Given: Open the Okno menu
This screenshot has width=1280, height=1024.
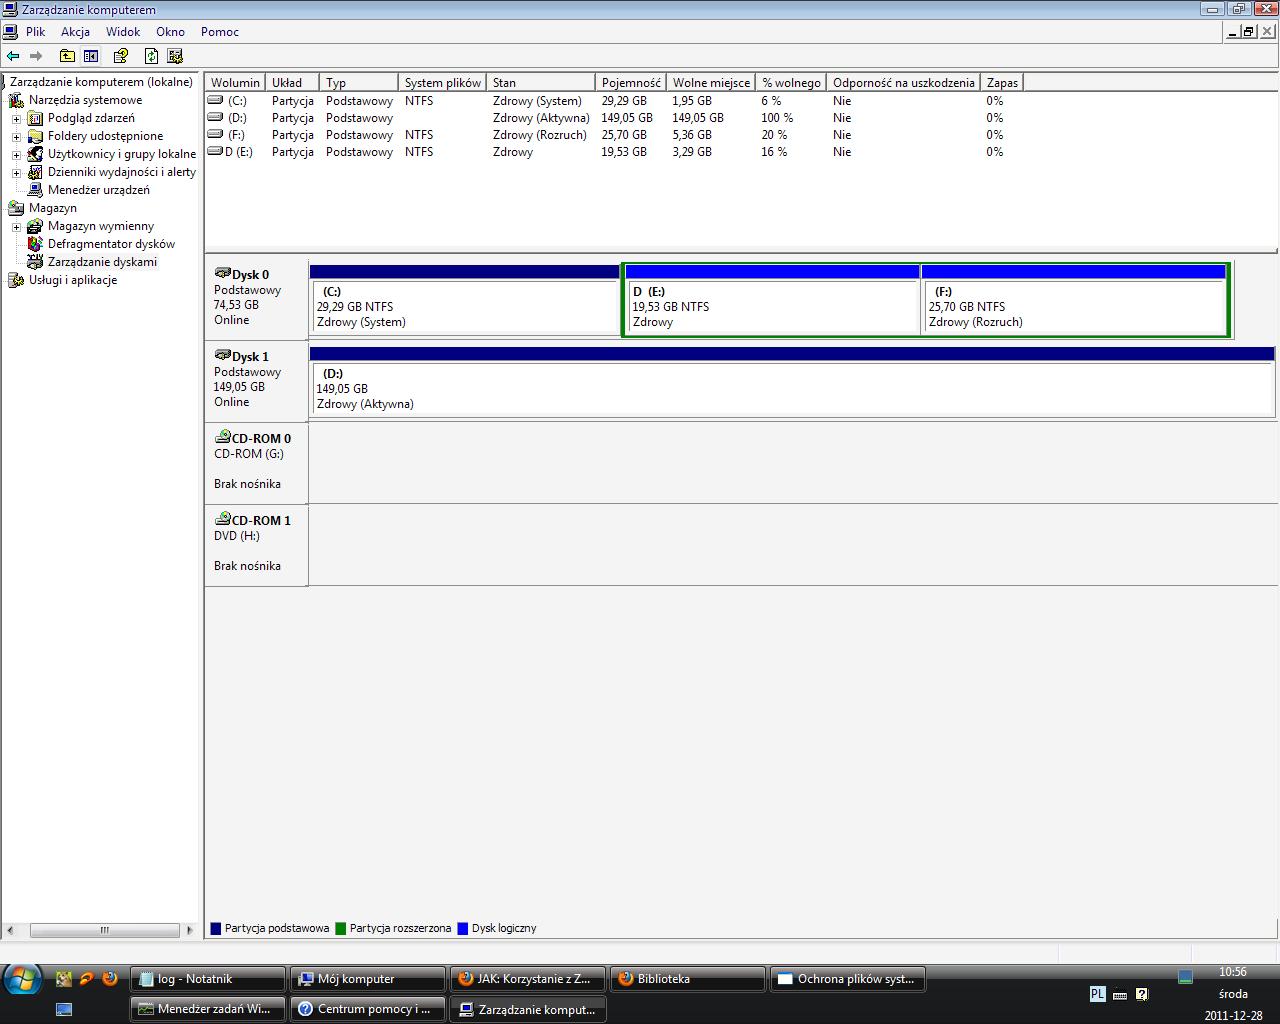Looking at the screenshot, I should 170,32.
